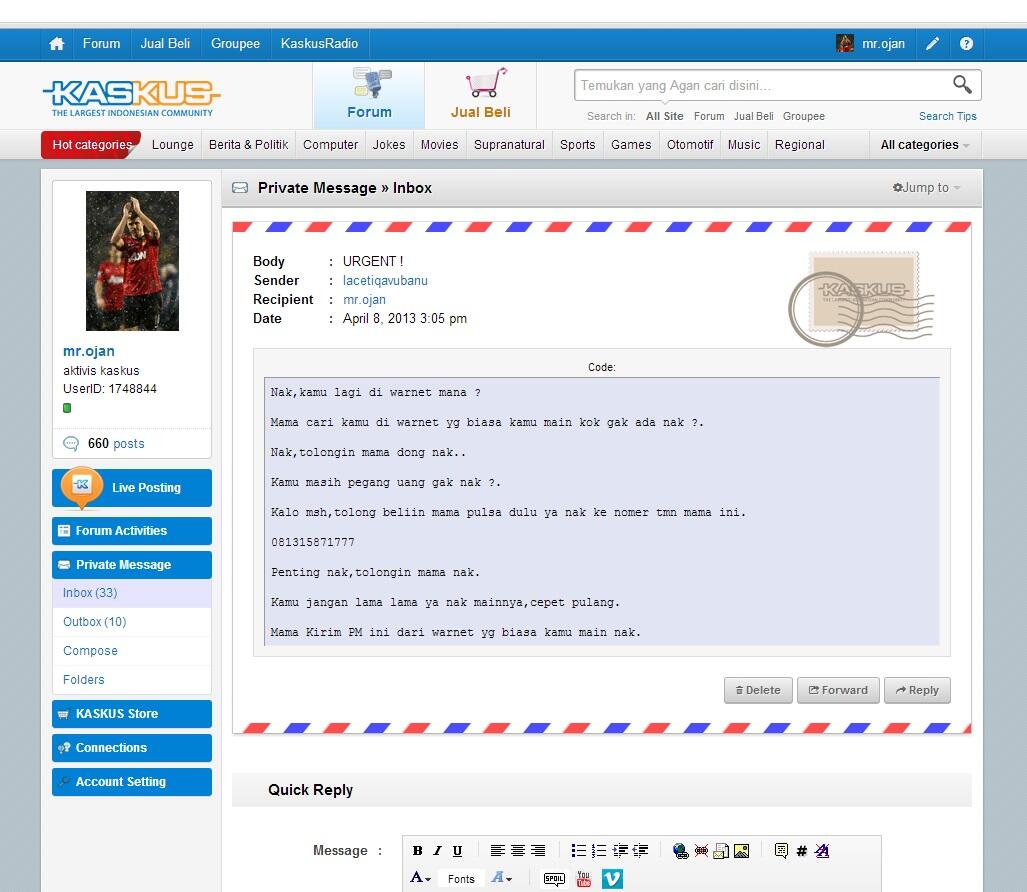
Task: Insert a hyperlink using the globe icon
Action: click(678, 851)
